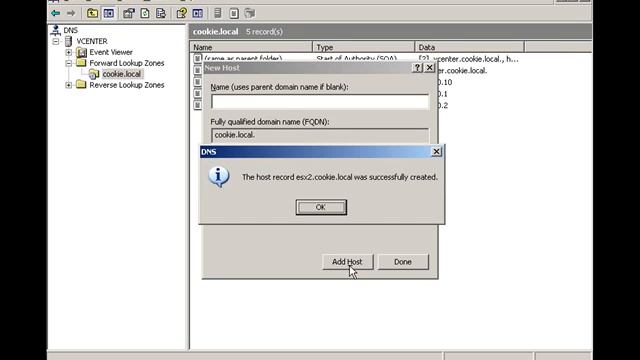Expand the Event Viewer node
The height and width of the screenshot is (360, 640).
(x=69, y=52)
